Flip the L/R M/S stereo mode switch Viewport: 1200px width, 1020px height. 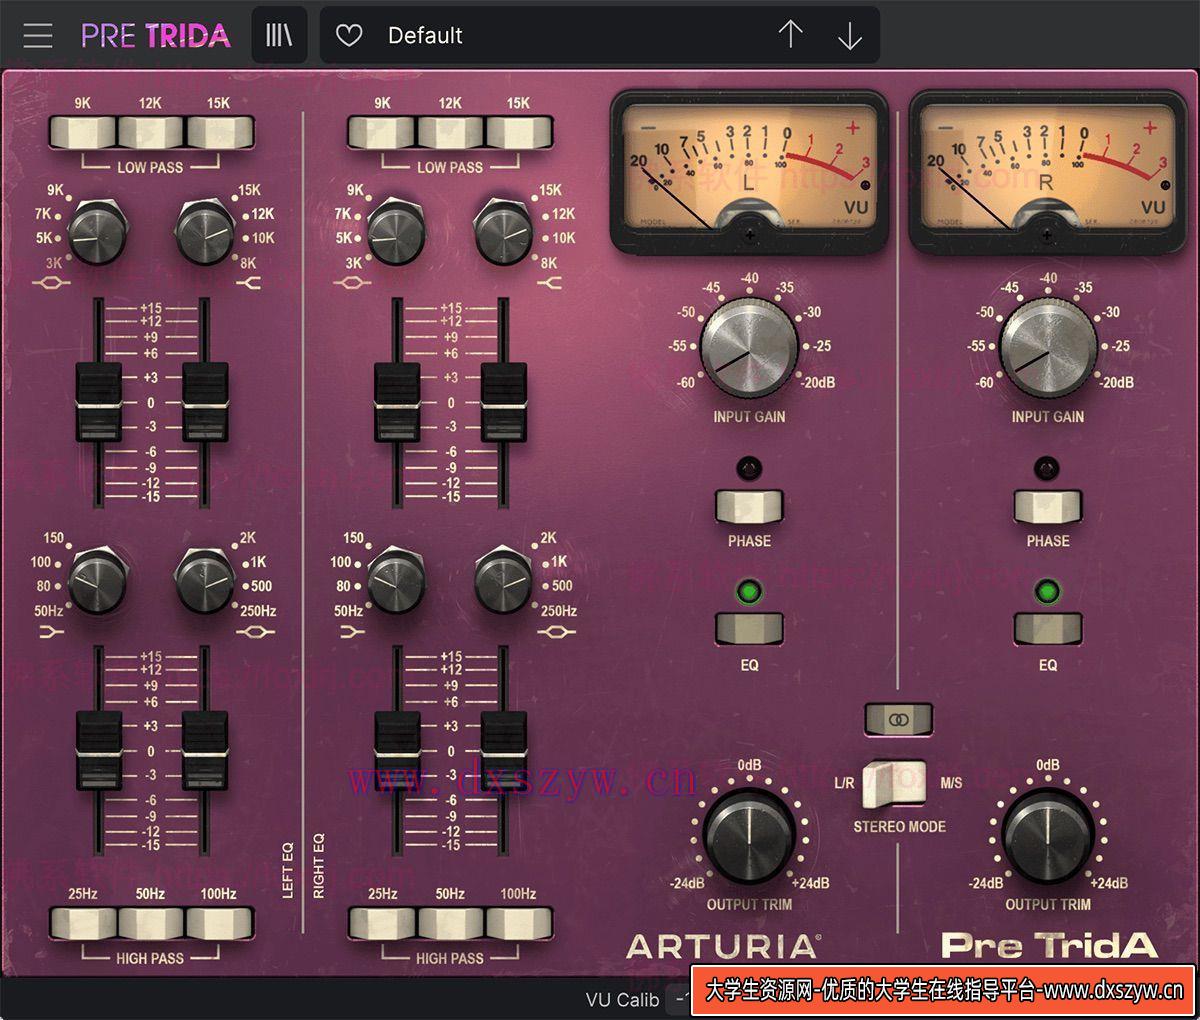(894, 783)
